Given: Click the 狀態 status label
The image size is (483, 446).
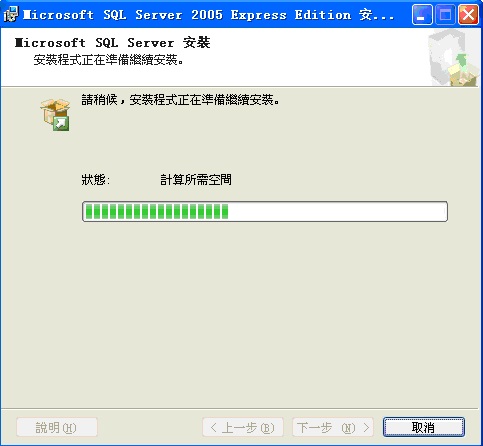Looking at the screenshot, I should [95, 180].
